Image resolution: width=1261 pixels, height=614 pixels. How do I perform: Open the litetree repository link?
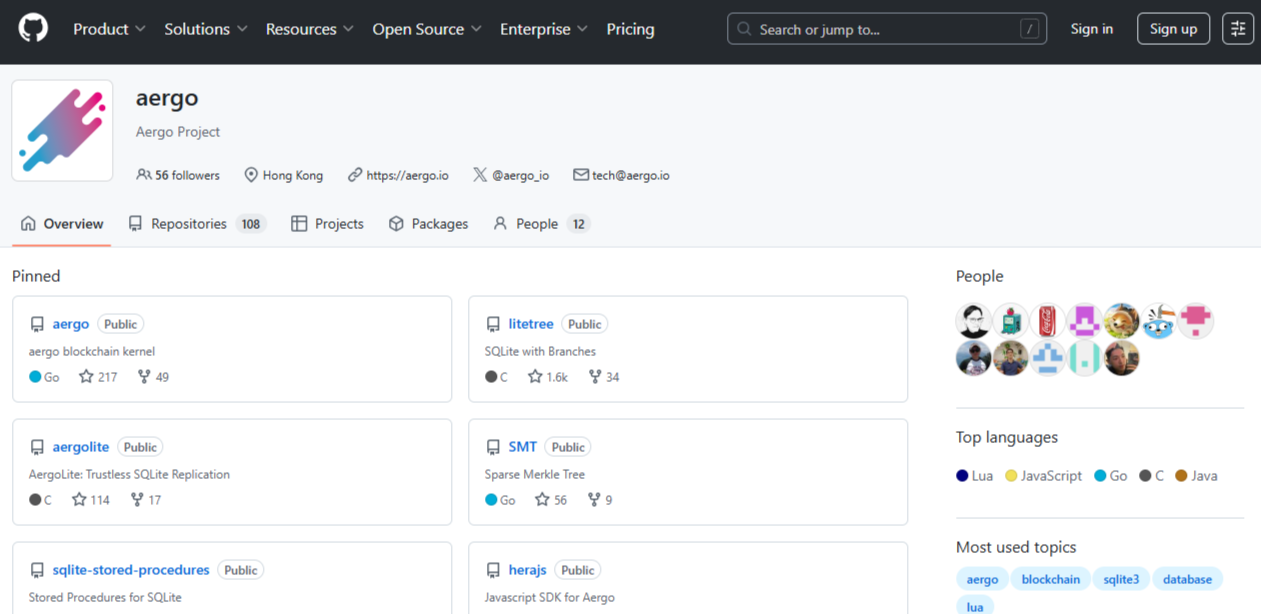click(x=531, y=324)
